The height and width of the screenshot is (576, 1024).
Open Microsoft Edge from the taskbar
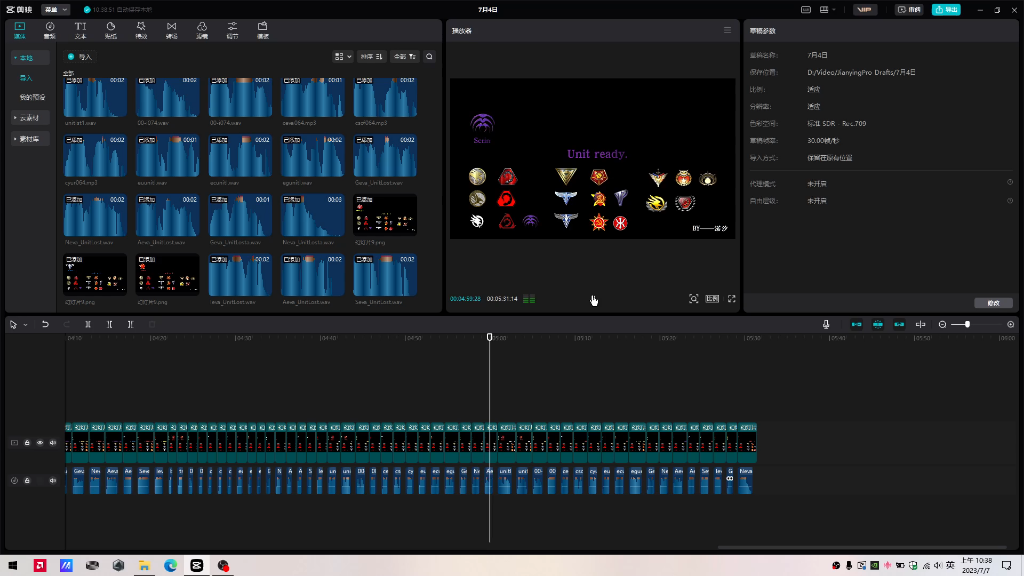[x=170, y=565]
